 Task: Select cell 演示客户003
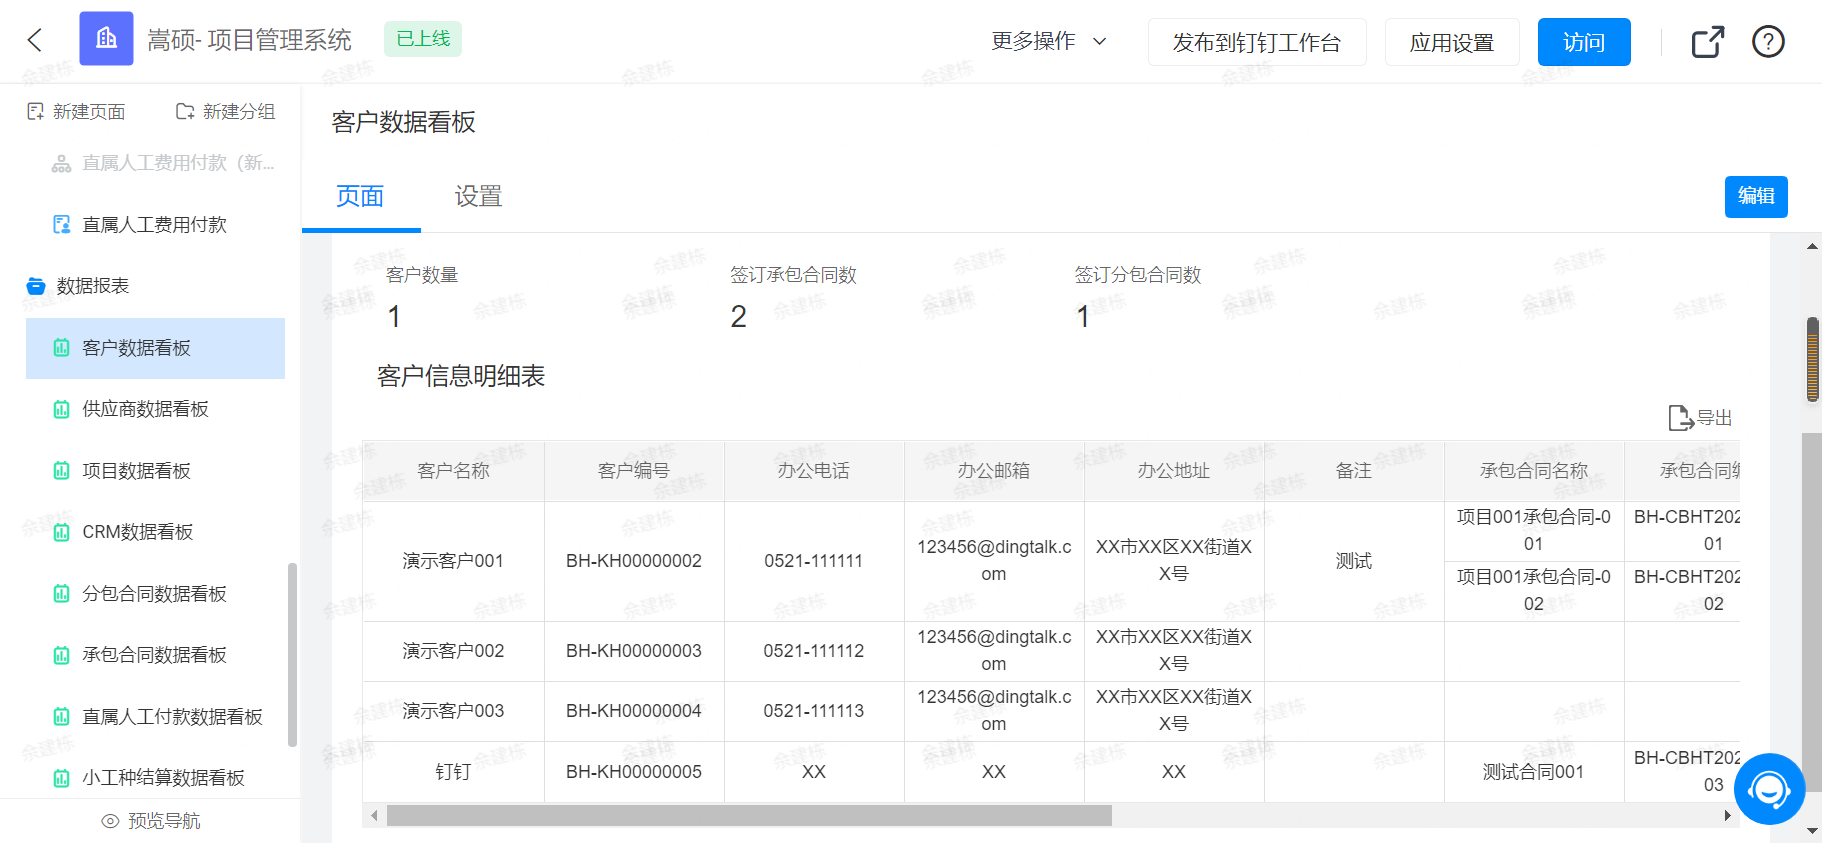453,711
